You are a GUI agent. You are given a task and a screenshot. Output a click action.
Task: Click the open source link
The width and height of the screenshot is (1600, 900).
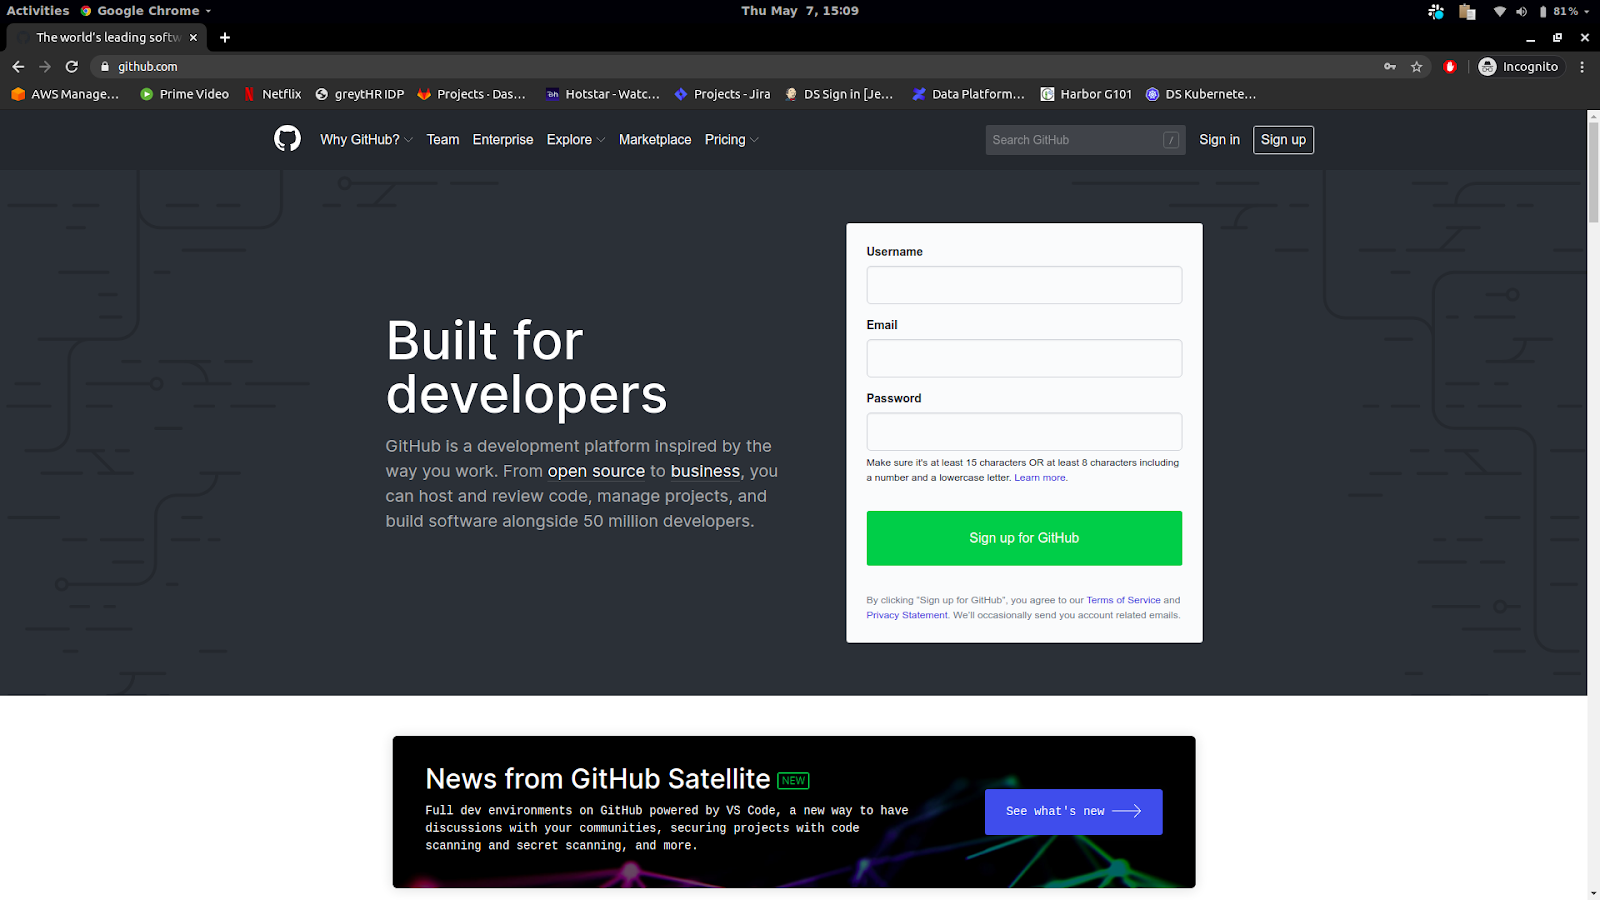click(596, 471)
